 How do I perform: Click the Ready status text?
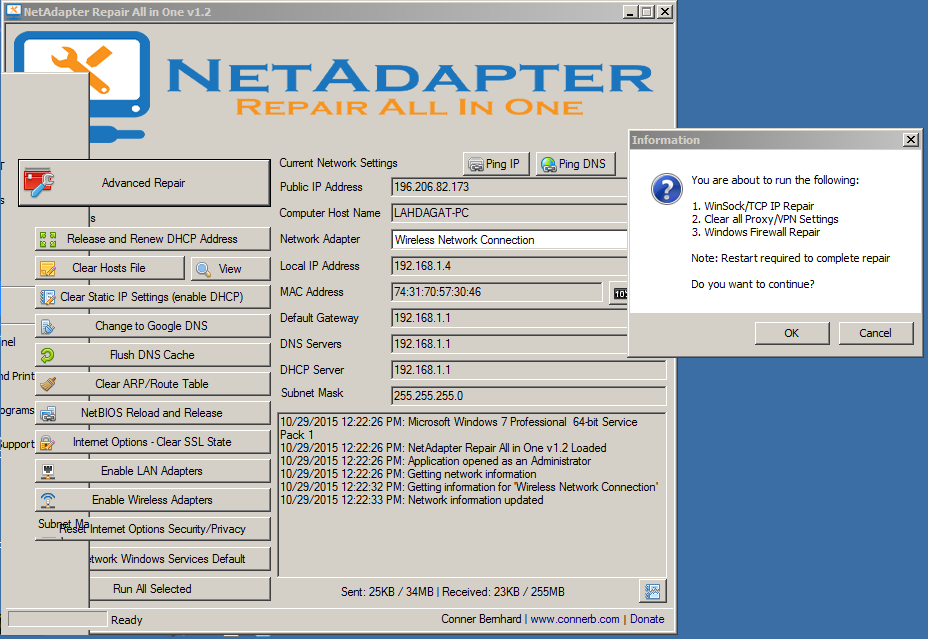[x=127, y=620]
